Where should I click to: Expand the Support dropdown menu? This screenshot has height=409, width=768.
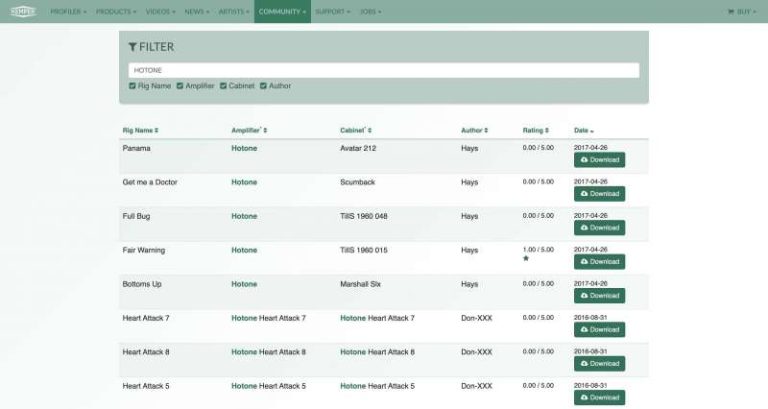coord(332,12)
